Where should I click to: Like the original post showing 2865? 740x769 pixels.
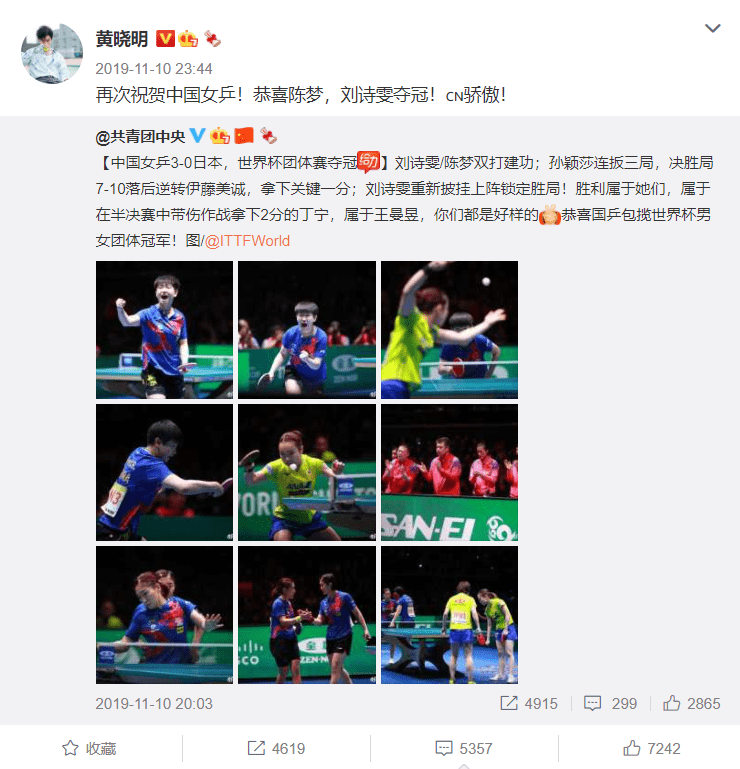pos(691,704)
